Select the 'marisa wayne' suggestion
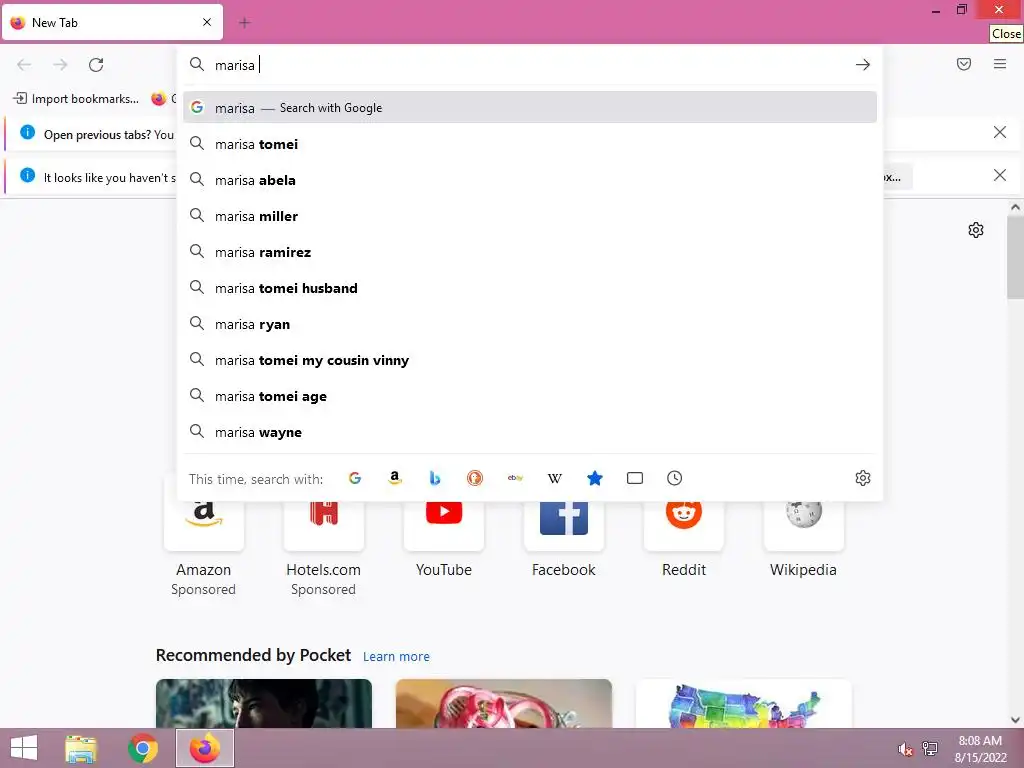 [x=530, y=432]
